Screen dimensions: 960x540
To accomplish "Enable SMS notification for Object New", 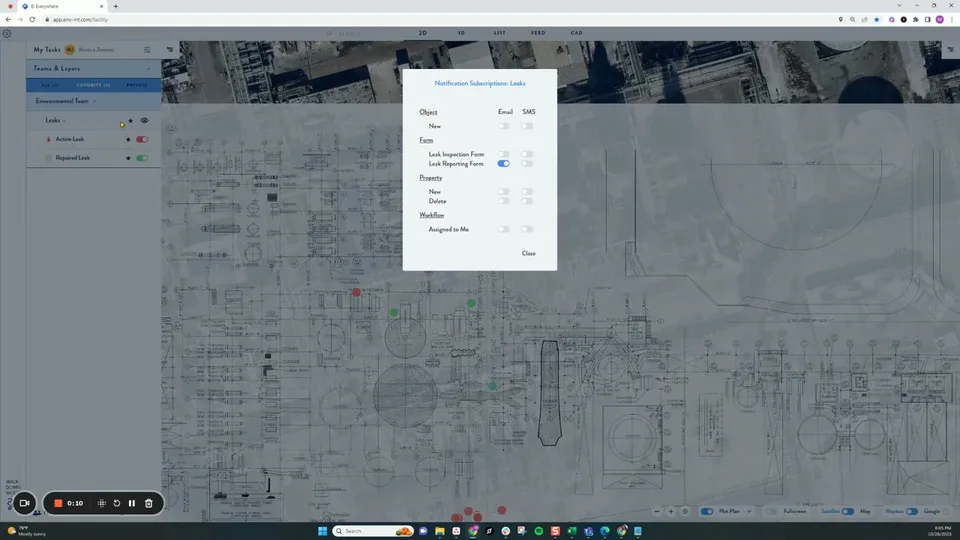I will pyautogui.click(x=527, y=126).
